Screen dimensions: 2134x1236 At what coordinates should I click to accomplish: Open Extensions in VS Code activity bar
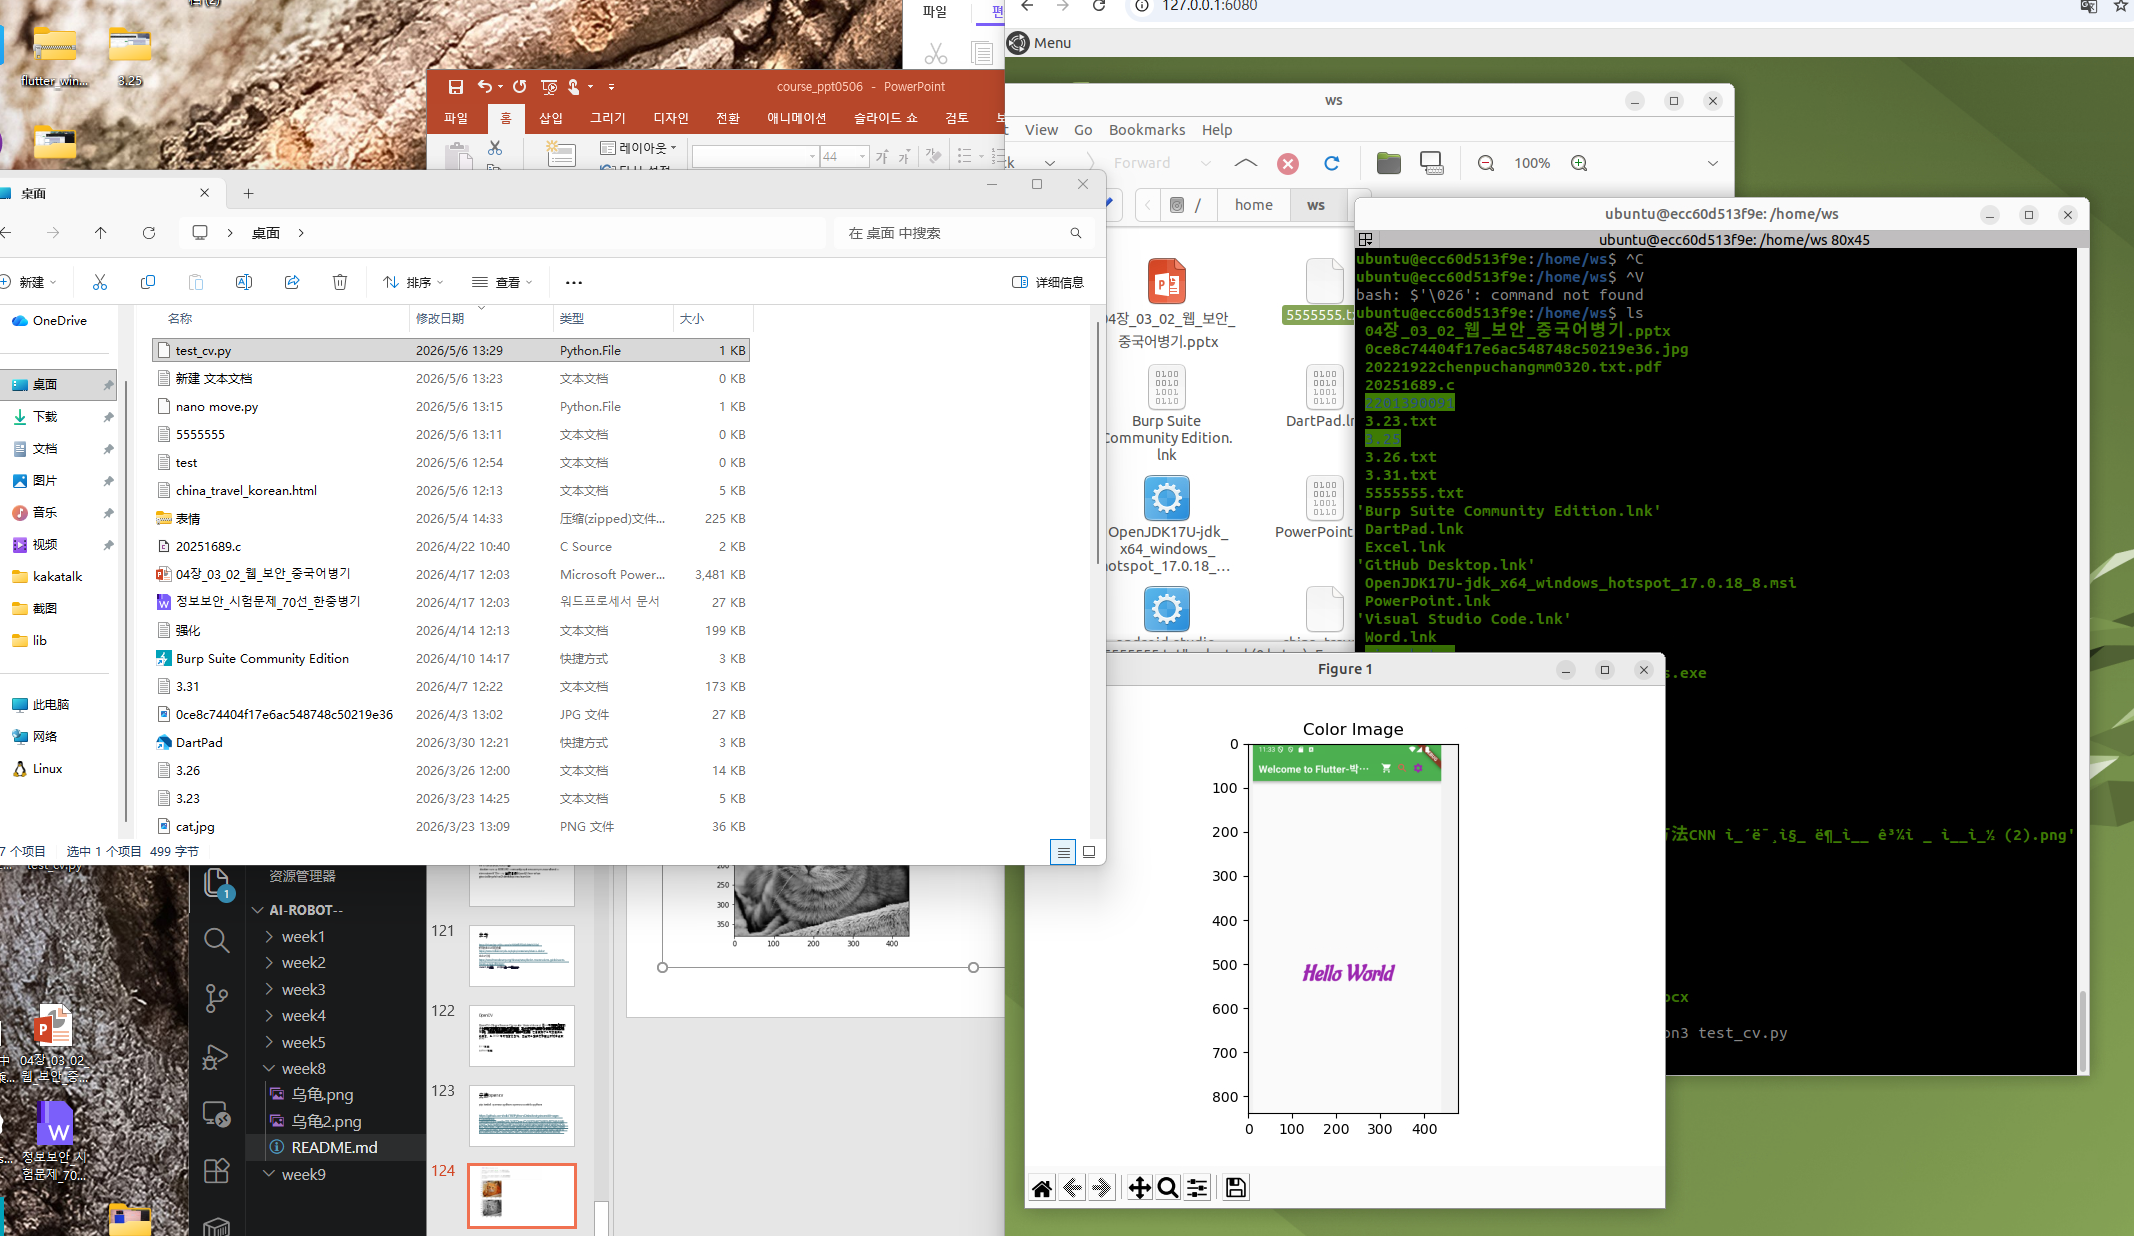click(216, 1171)
